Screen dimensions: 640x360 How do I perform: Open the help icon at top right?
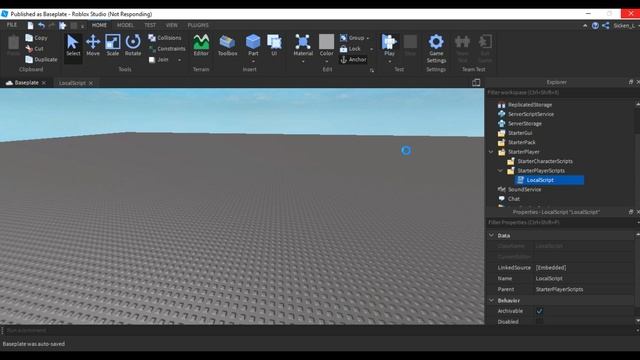pos(595,25)
